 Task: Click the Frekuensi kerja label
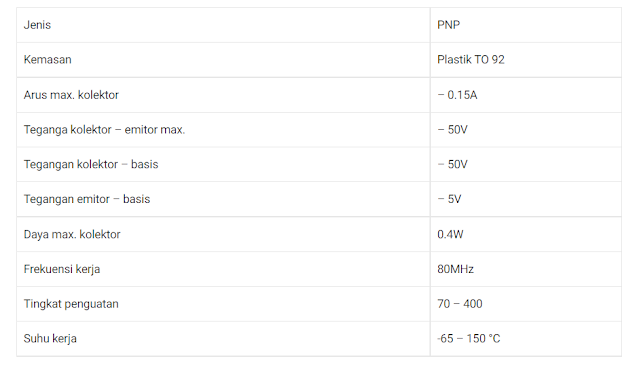coord(62,269)
